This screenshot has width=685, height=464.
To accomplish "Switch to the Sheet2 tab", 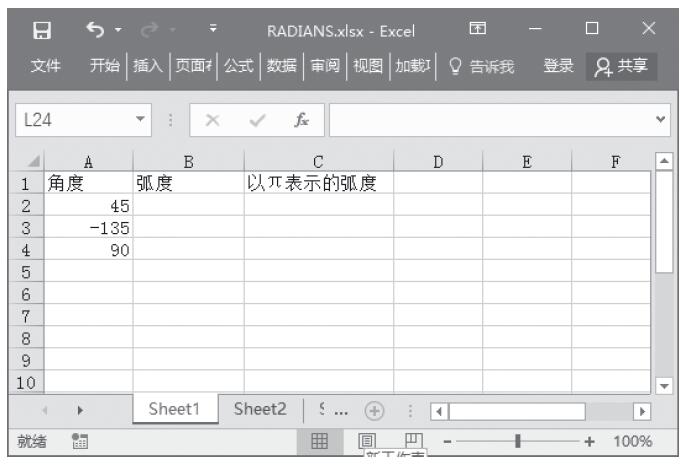I will click(260, 409).
